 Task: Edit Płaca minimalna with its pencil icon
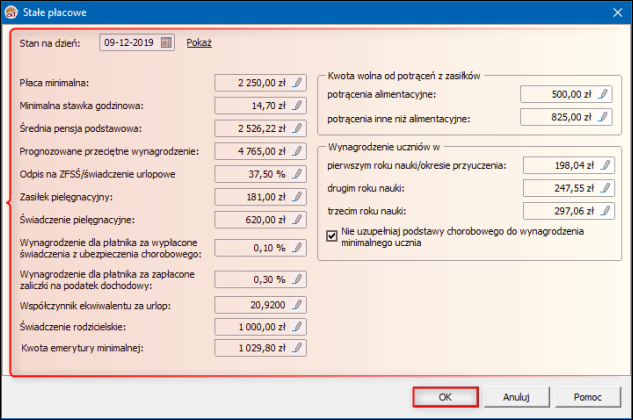click(298, 82)
